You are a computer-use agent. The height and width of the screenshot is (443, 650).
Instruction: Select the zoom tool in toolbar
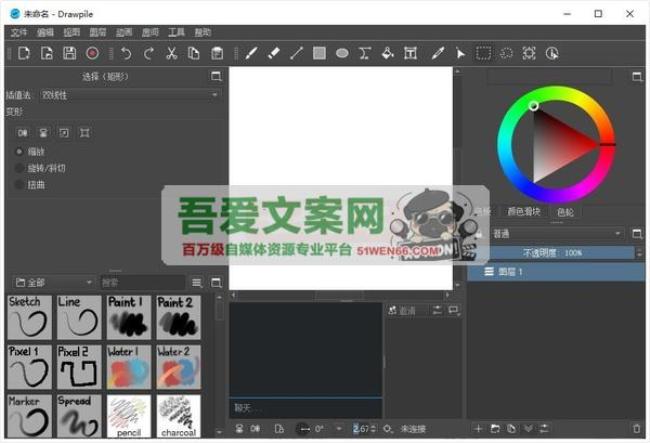(529, 53)
